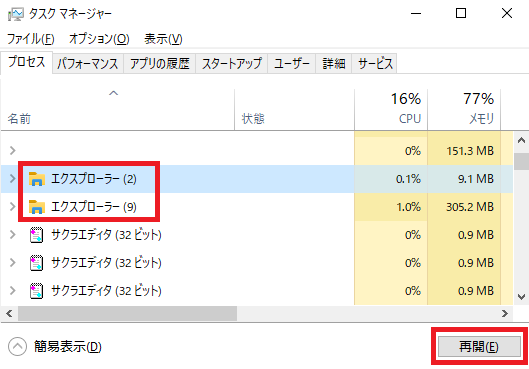529x369 pixels.
Task: Open the 表示(V) menu
Action: point(163,39)
